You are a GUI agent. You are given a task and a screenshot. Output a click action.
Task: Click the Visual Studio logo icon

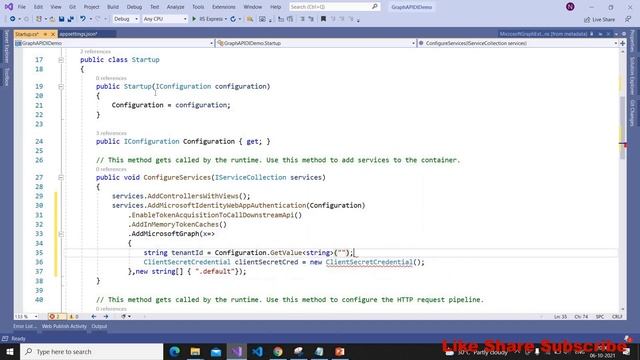coord(9,7)
